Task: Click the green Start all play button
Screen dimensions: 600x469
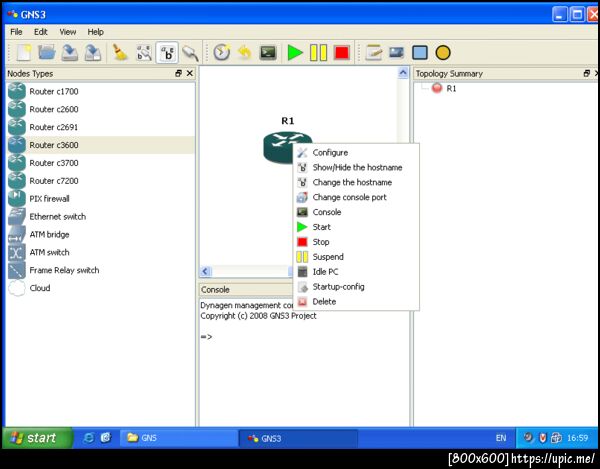Action: pyautogui.click(x=295, y=52)
